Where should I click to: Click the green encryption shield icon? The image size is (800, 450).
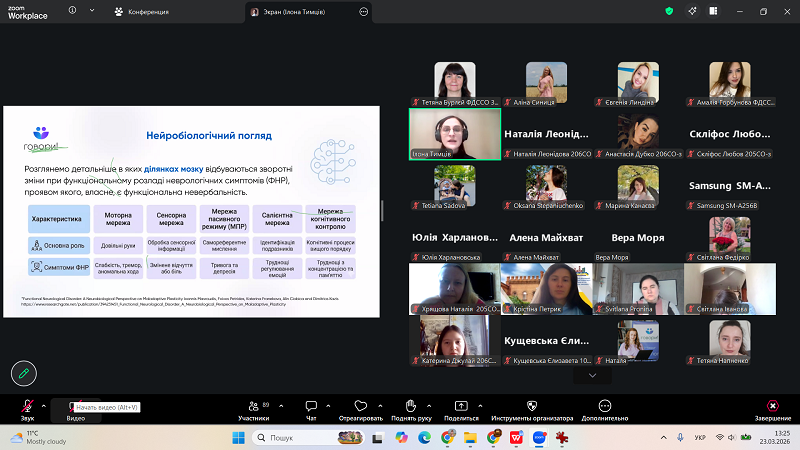[669, 12]
